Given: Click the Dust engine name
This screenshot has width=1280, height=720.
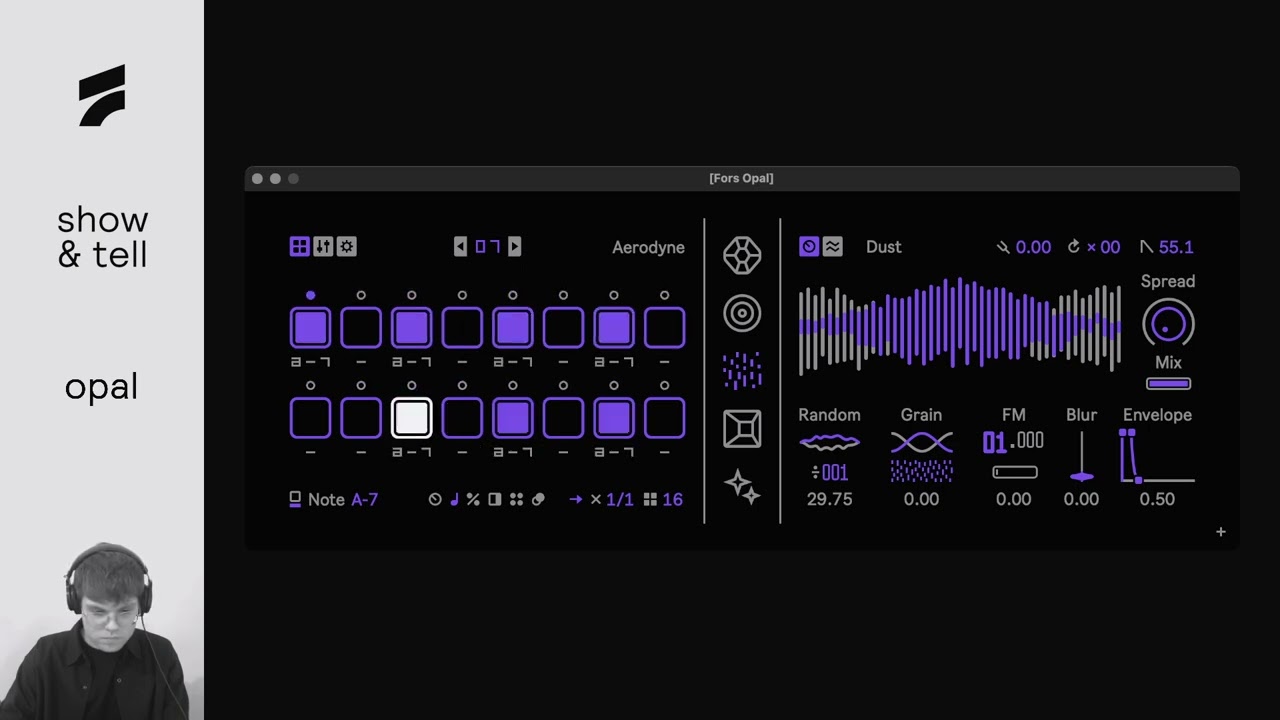Looking at the screenshot, I should pos(883,247).
